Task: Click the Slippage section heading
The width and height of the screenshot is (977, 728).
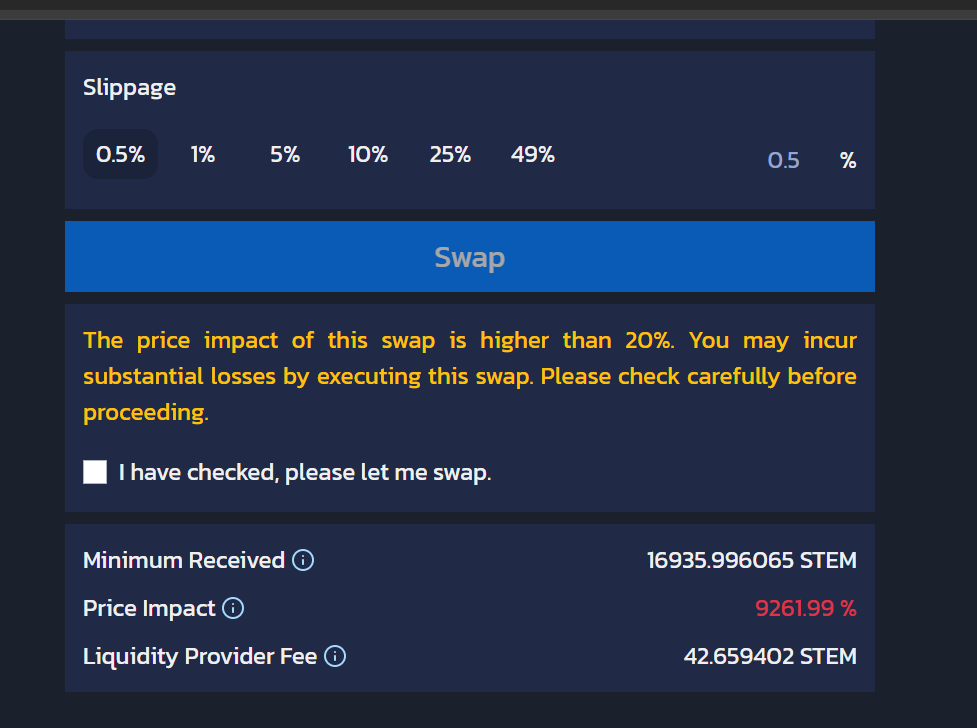Action: [x=129, y=87]
